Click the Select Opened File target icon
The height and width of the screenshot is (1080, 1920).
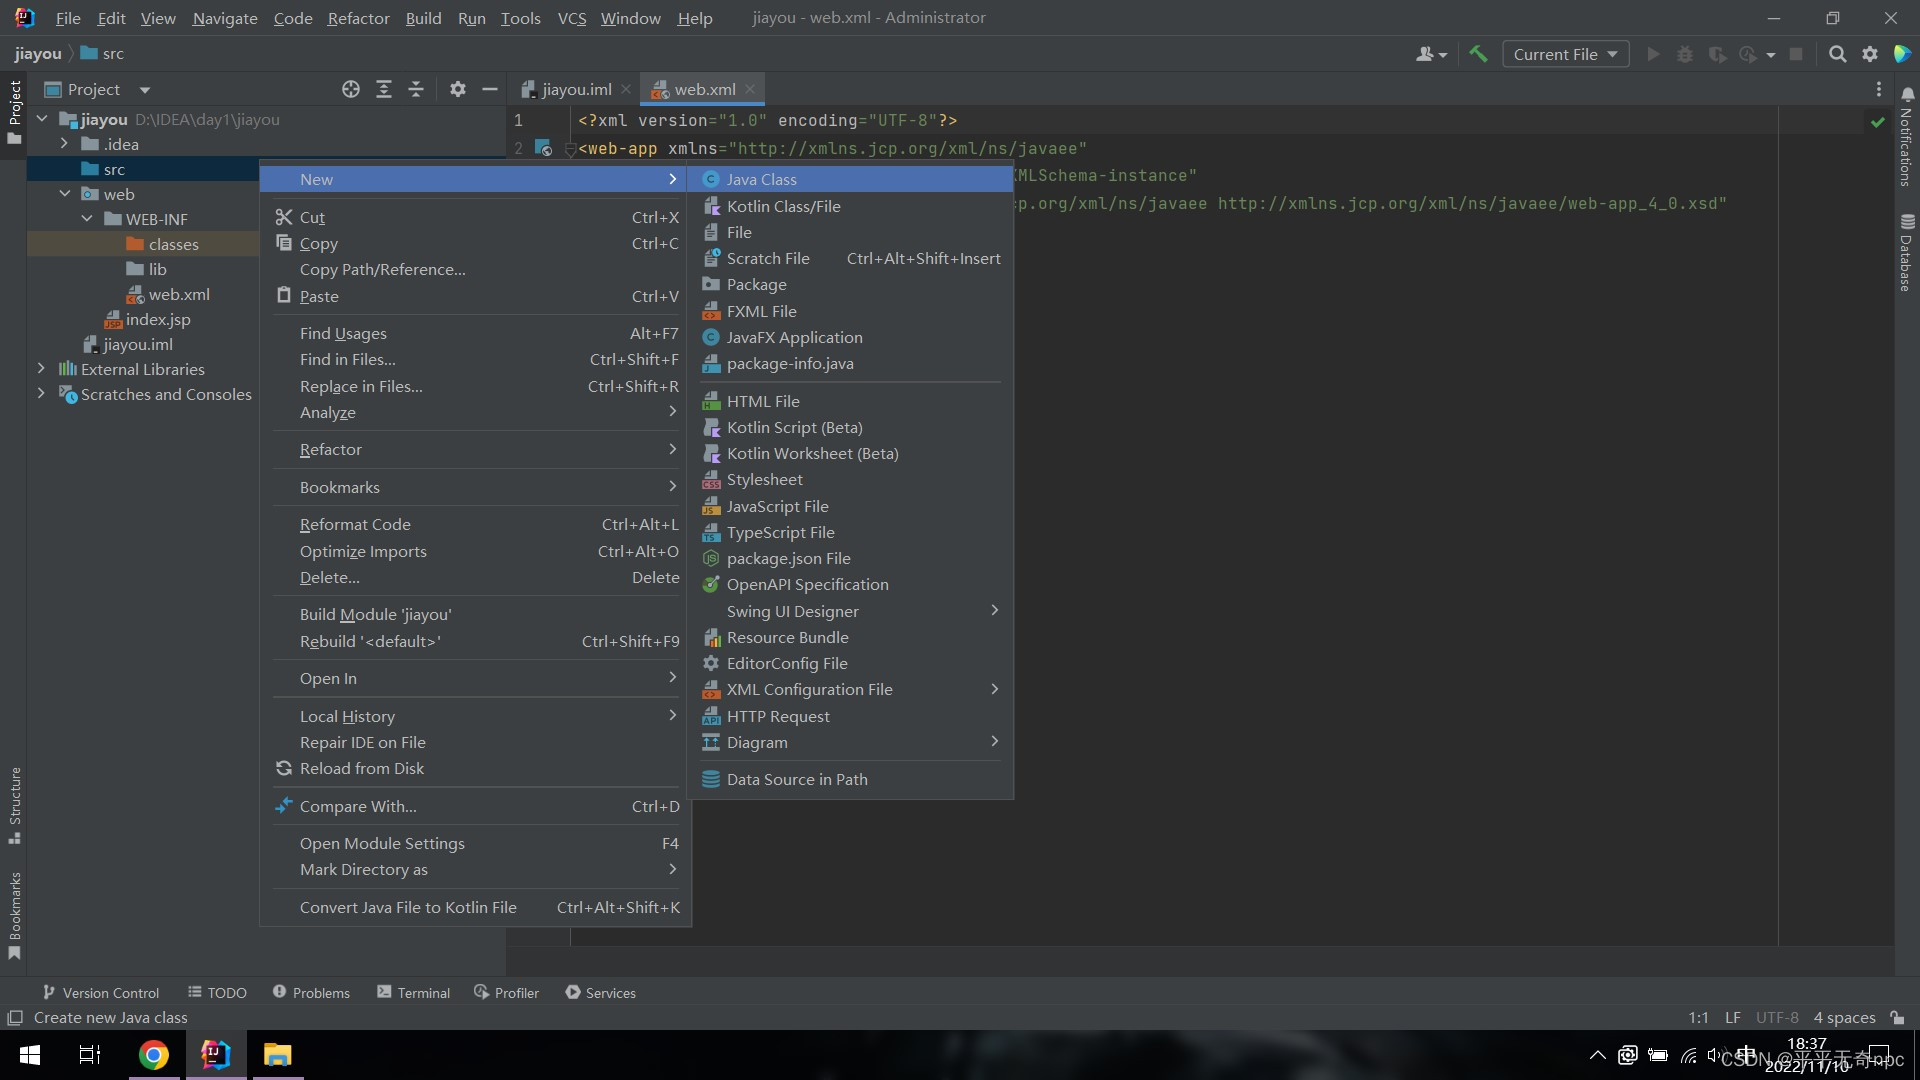[x=351, y=89]
